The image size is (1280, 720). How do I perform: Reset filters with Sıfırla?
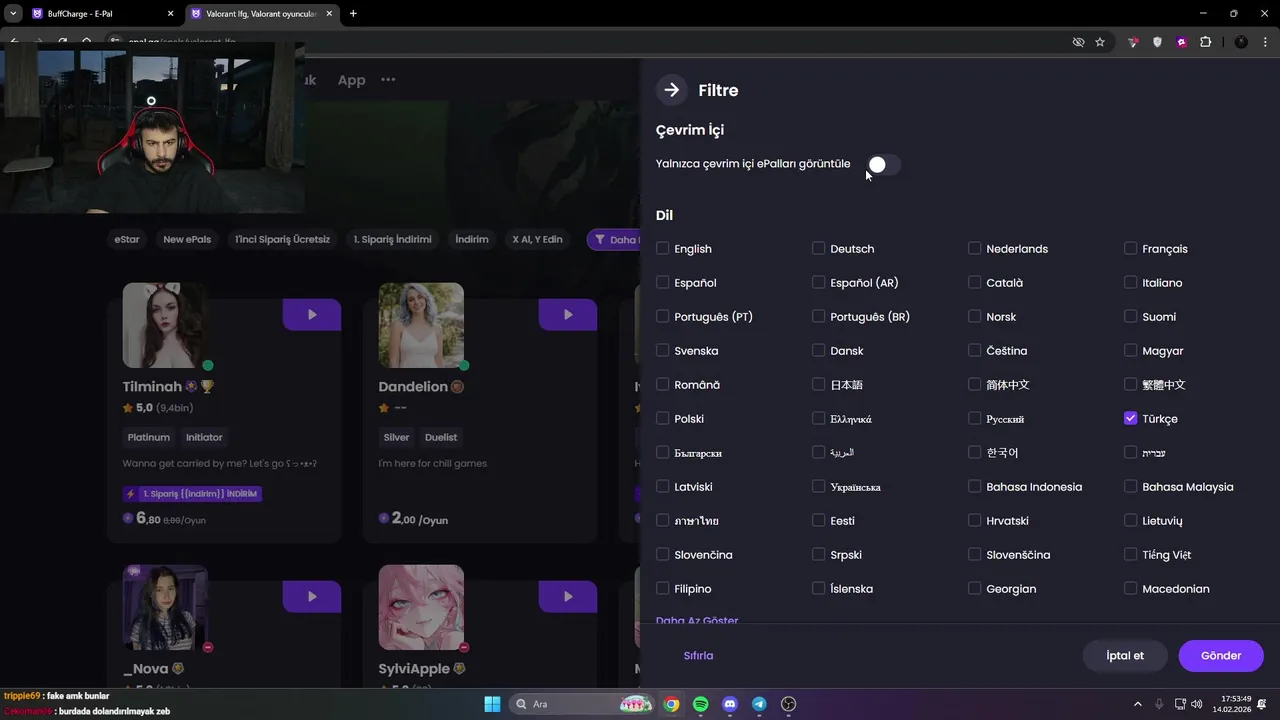tap(698, 656)
